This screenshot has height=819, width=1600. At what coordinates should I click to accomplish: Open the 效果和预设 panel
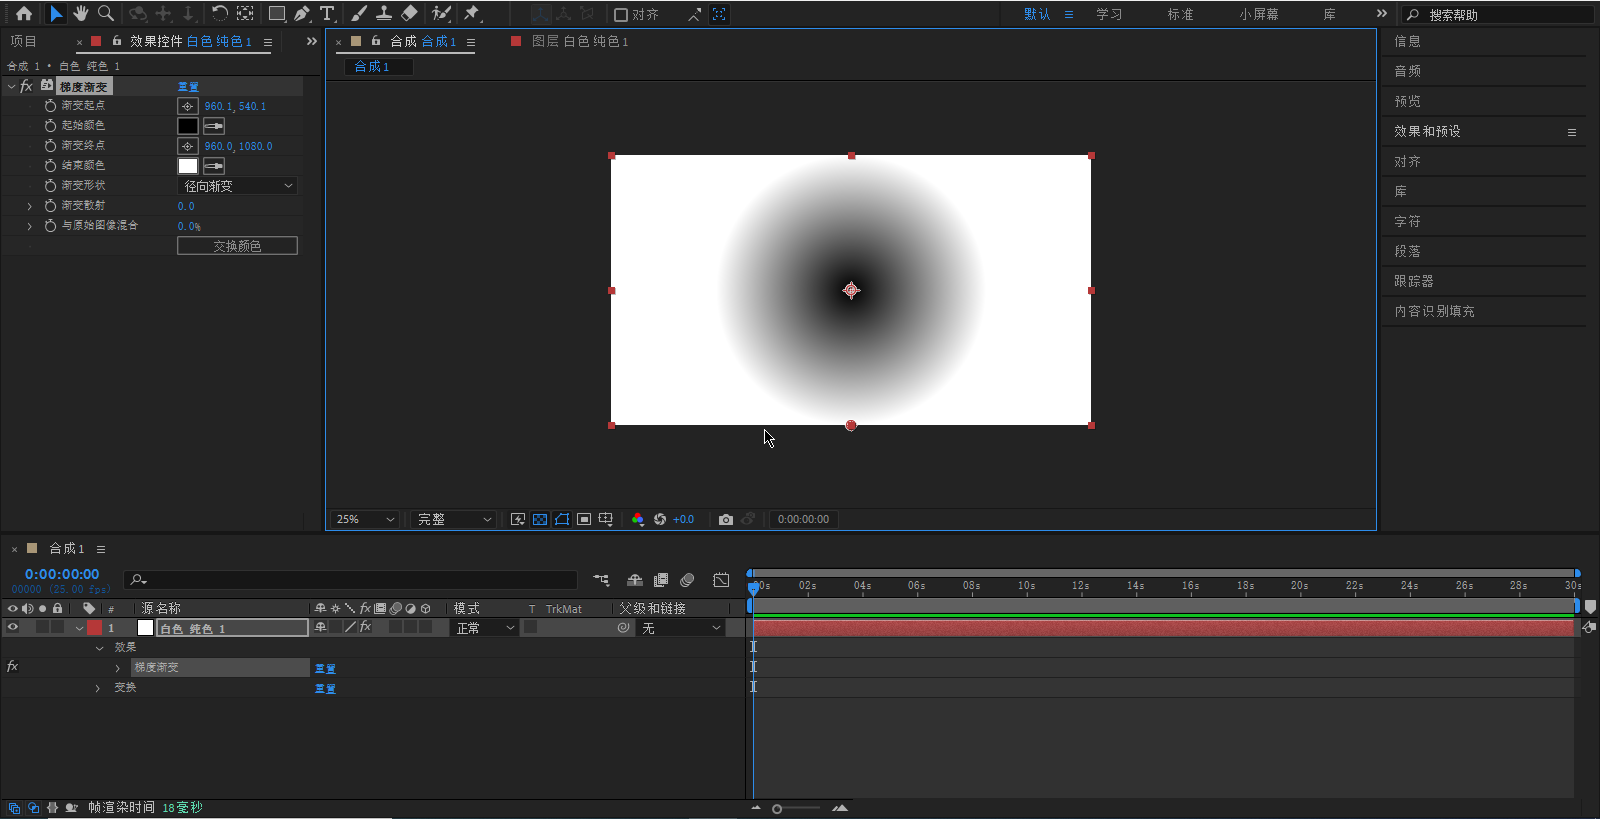tap(1427, 131)
